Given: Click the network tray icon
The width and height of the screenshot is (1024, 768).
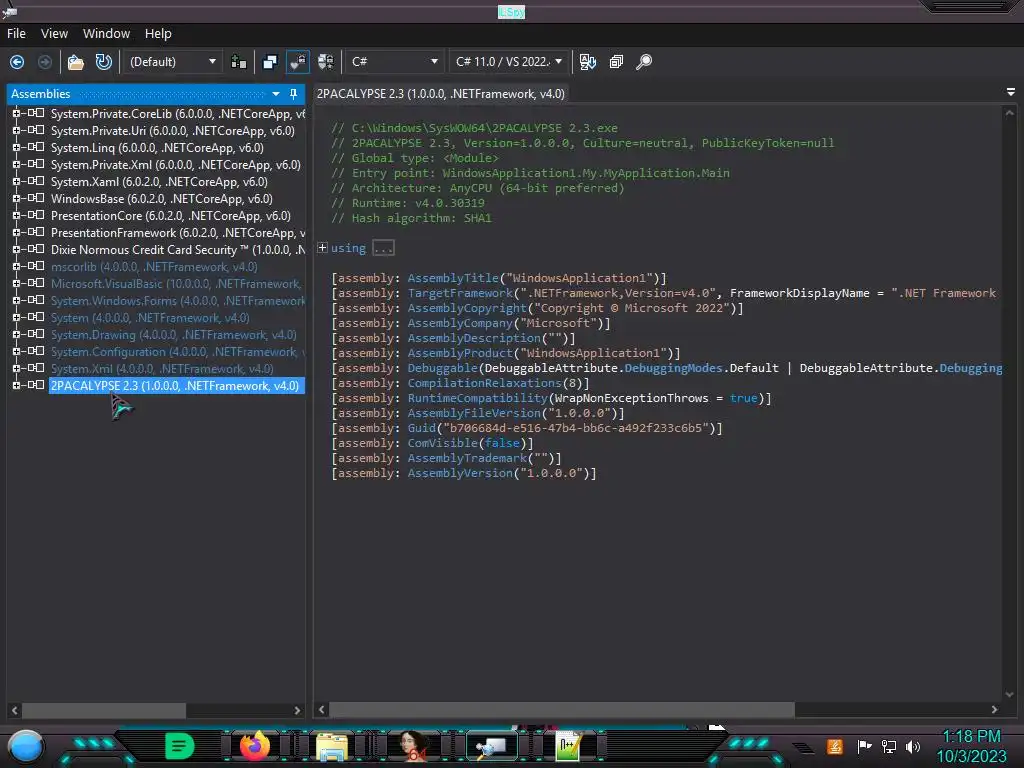Looking at the screenshot, I should [x=889, y=746].
